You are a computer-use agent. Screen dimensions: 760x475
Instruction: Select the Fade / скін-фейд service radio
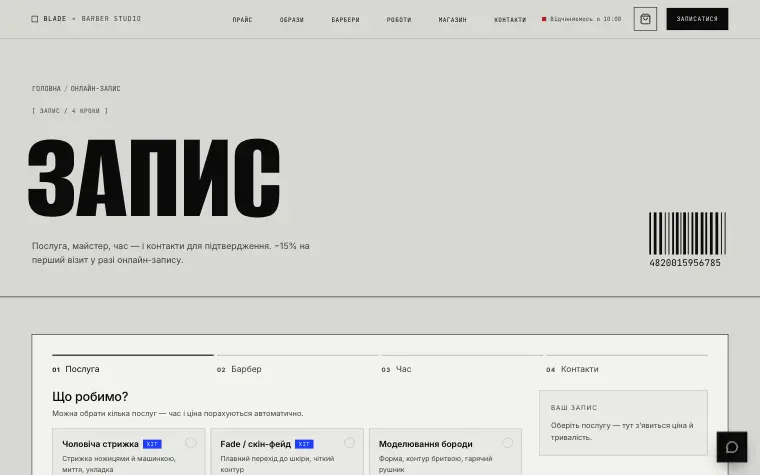click(349, 443)
